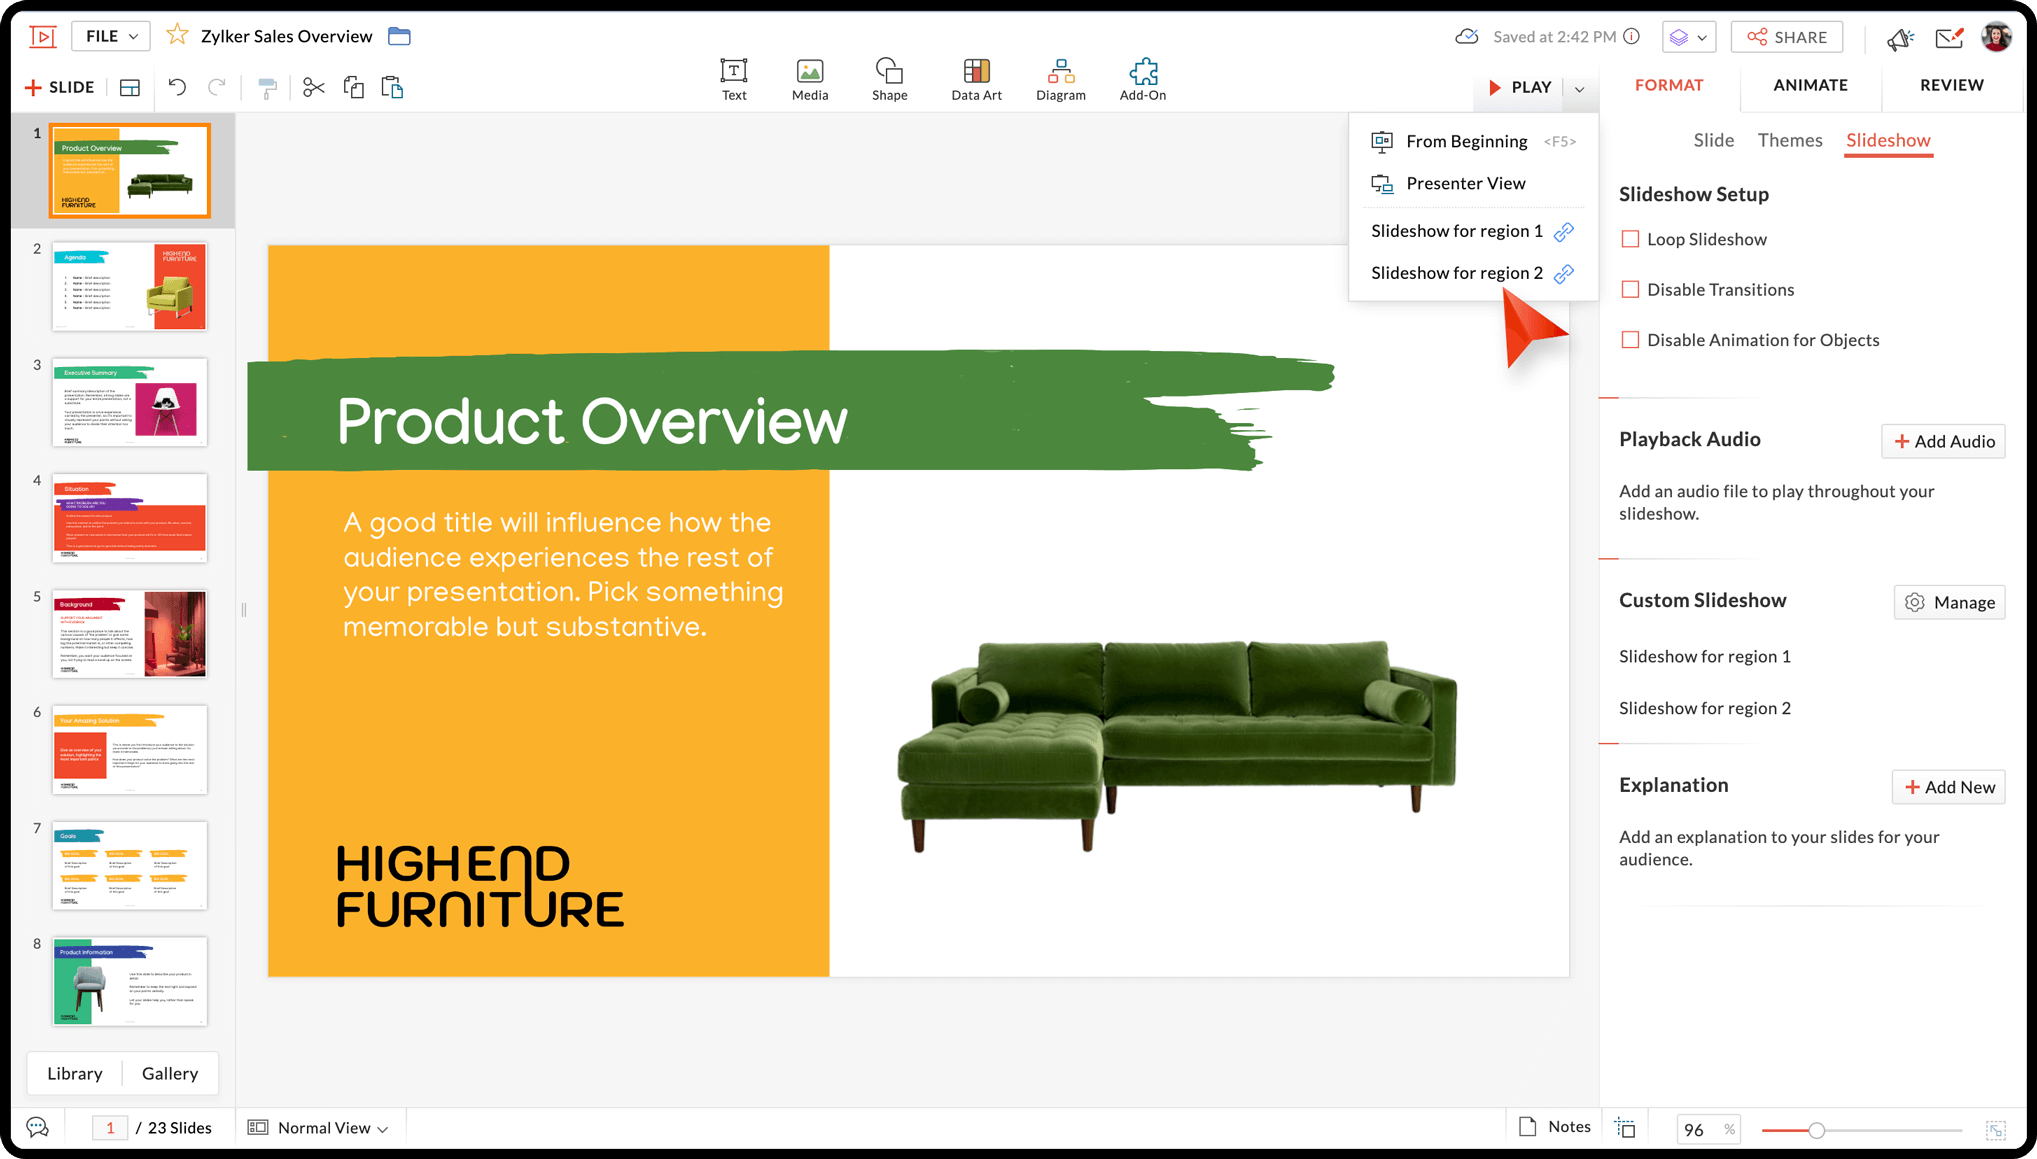Select Presenter View menu item
Screen dimensions: 2037x1159
[1465, 183]
